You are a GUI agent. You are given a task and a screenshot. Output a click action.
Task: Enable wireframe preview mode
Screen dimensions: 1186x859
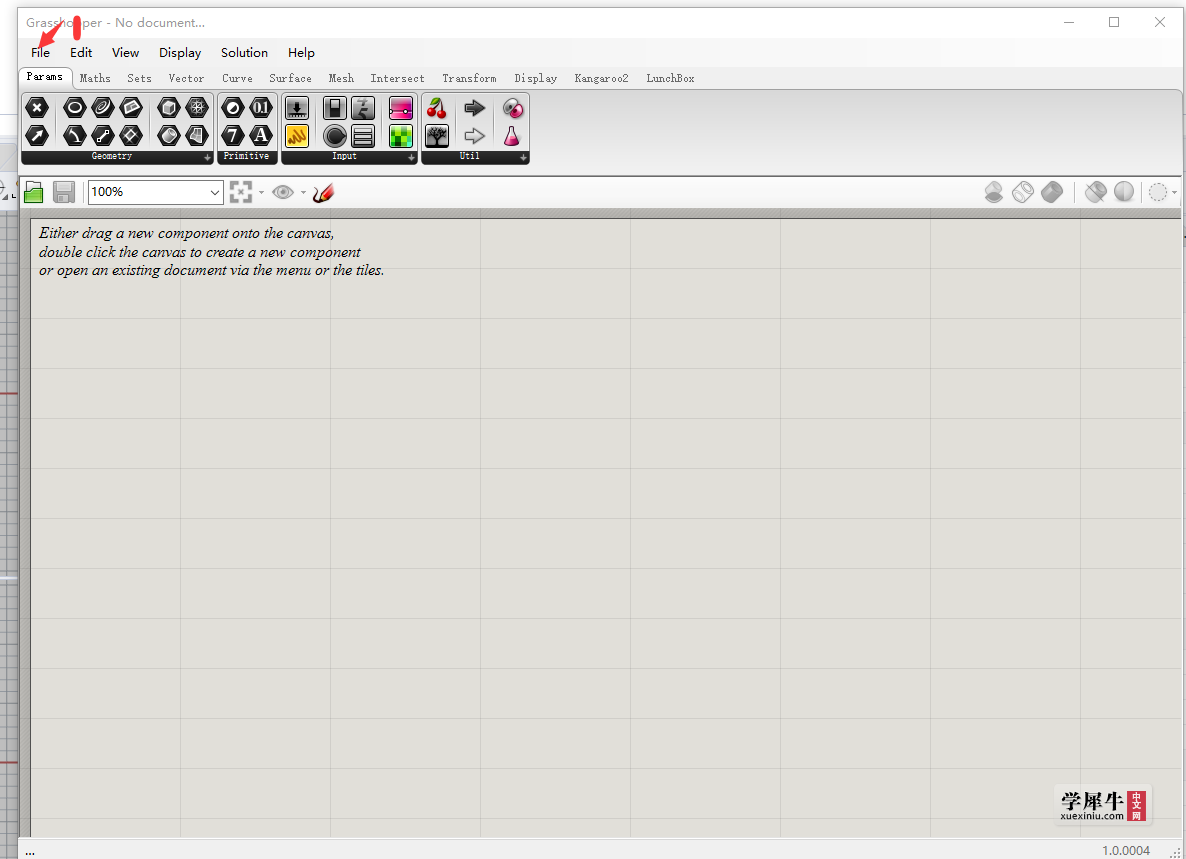pos(1023,192)
